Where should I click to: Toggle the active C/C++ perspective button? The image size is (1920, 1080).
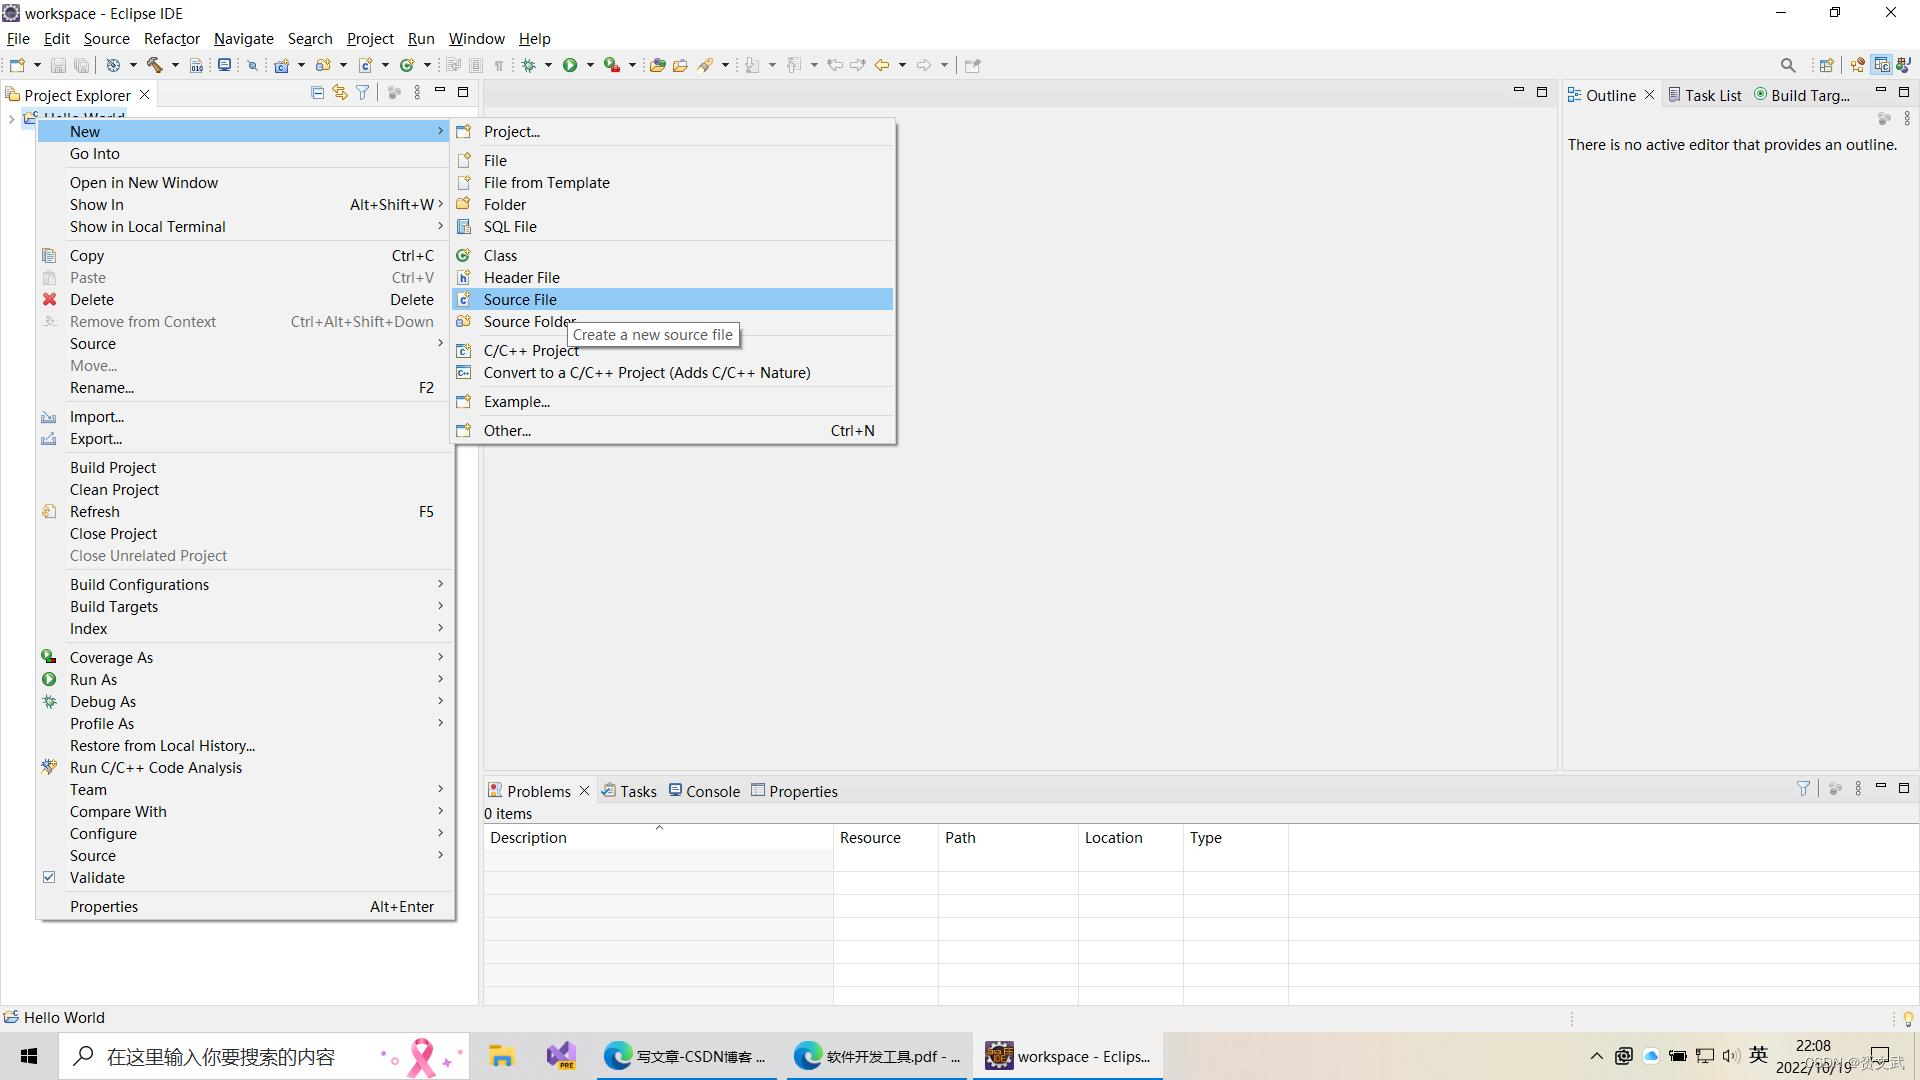1882,65
